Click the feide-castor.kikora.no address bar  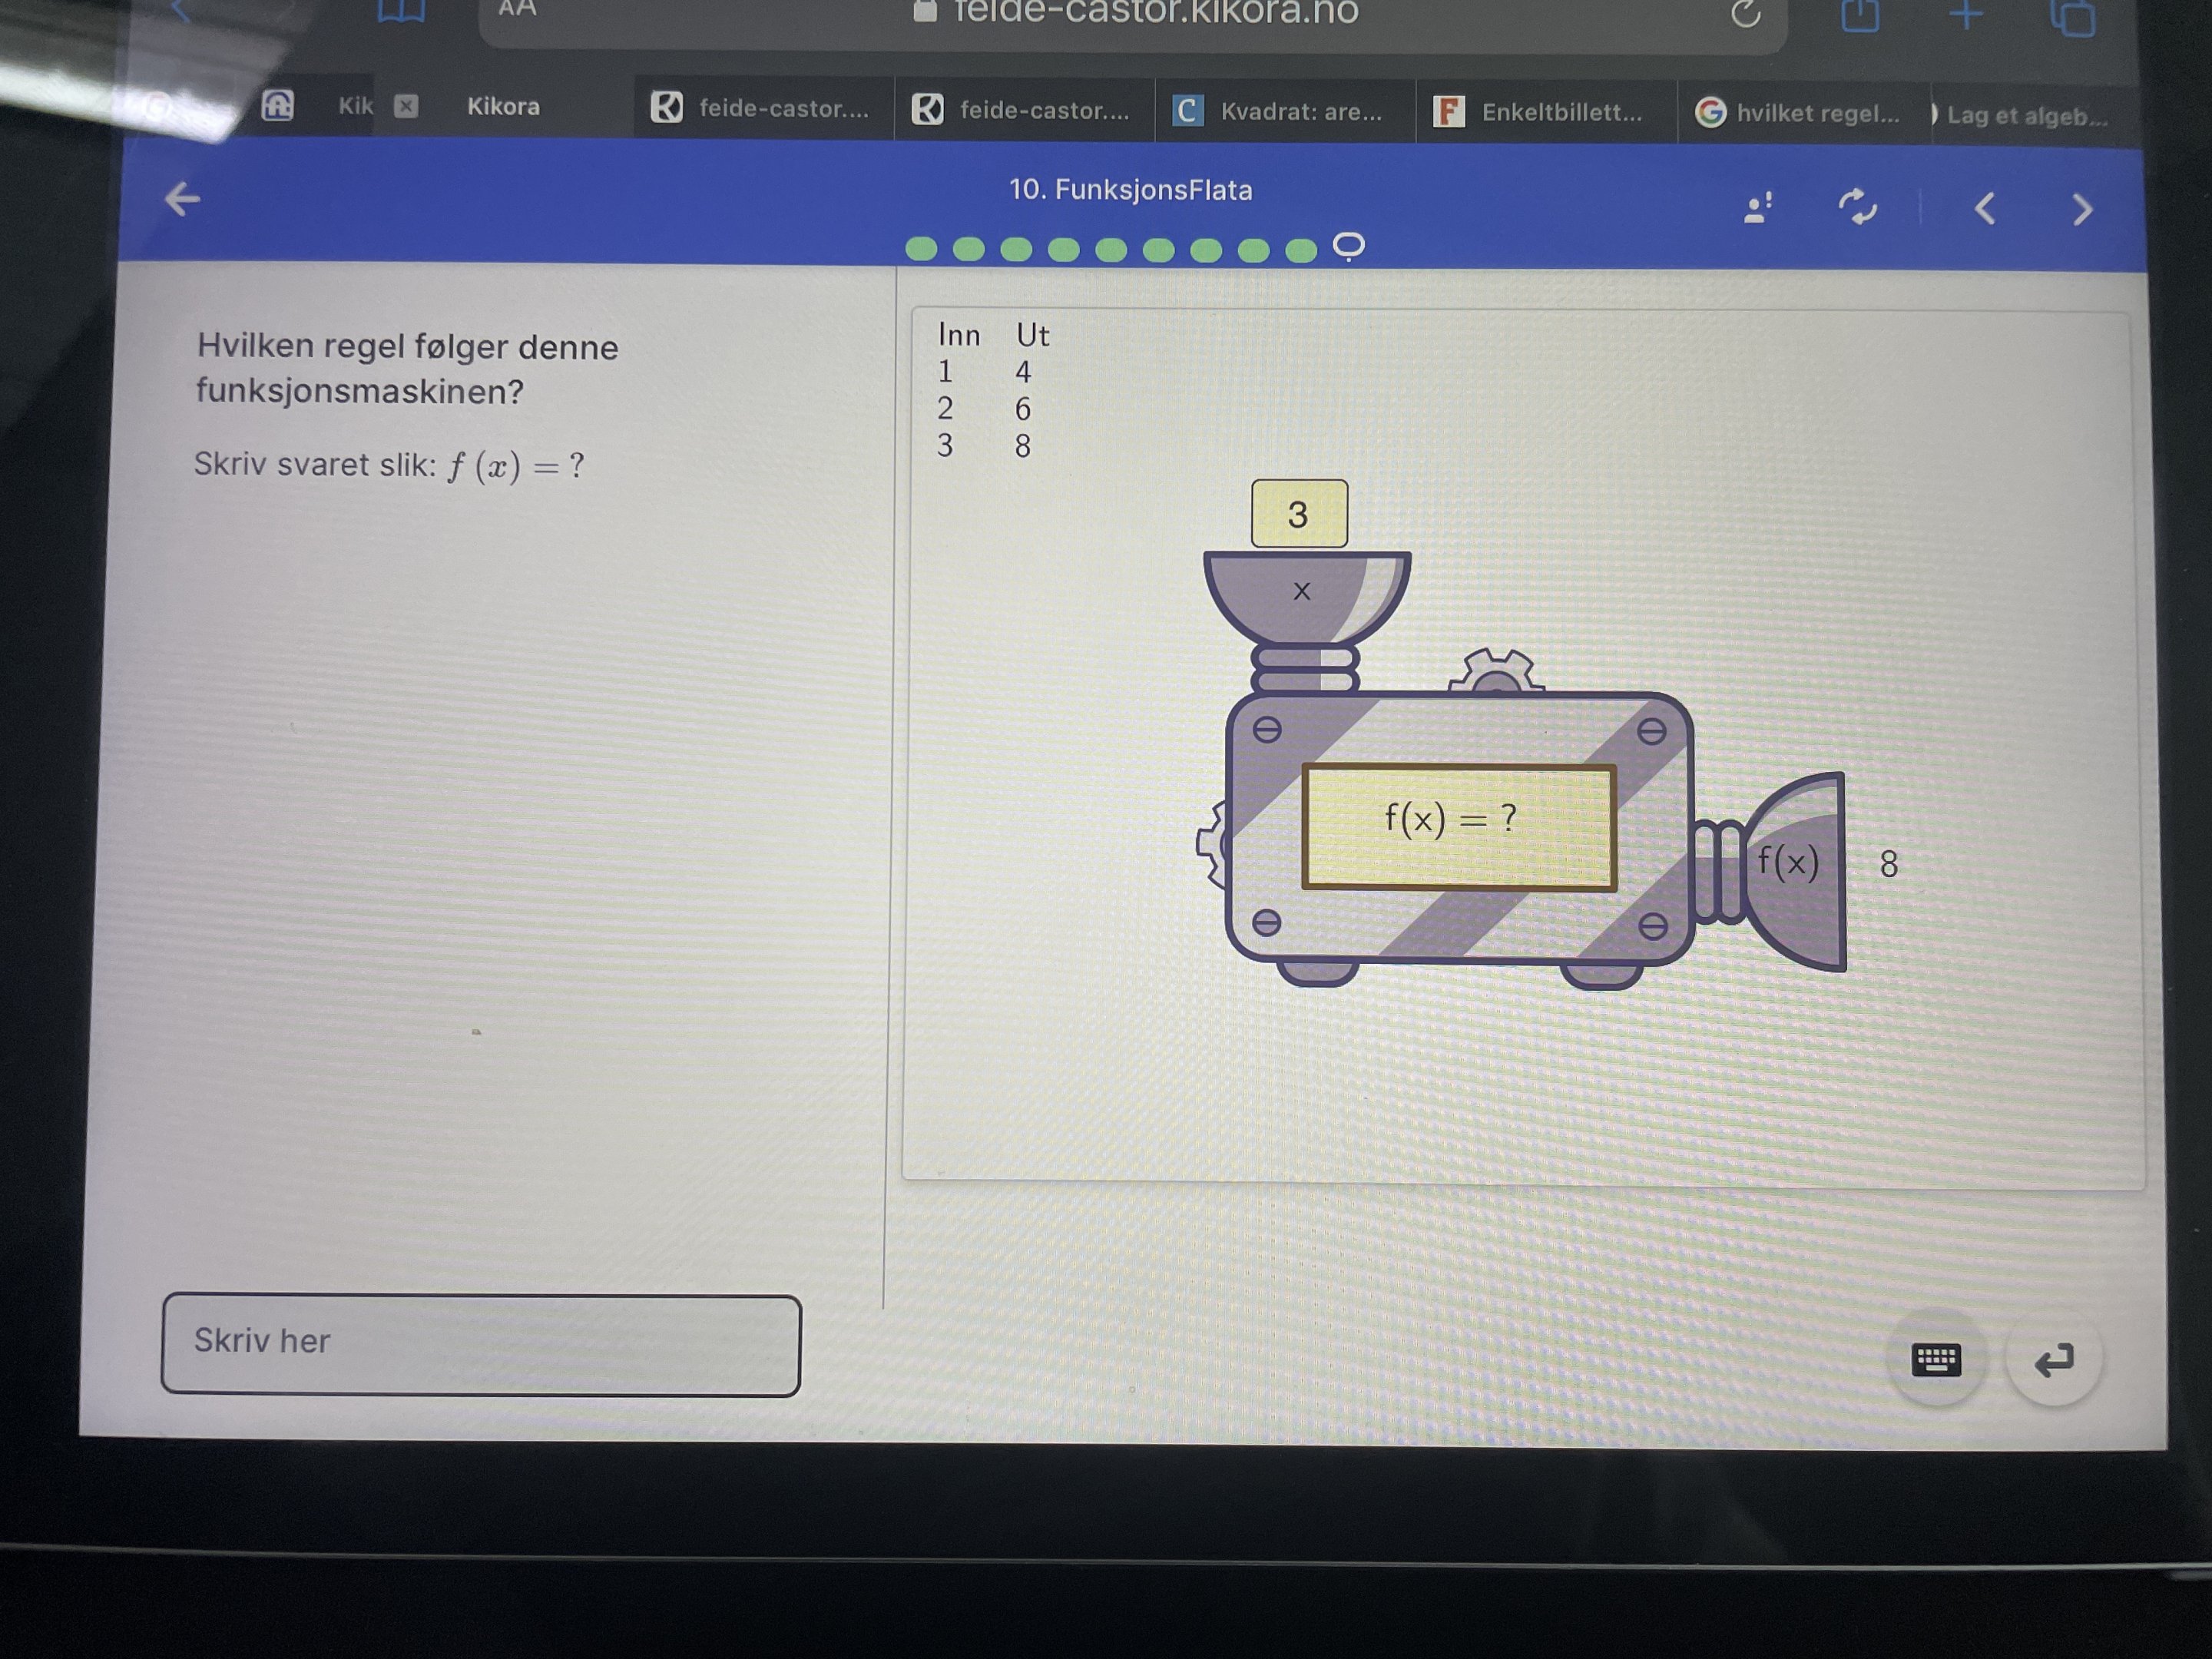[1132, 18]
